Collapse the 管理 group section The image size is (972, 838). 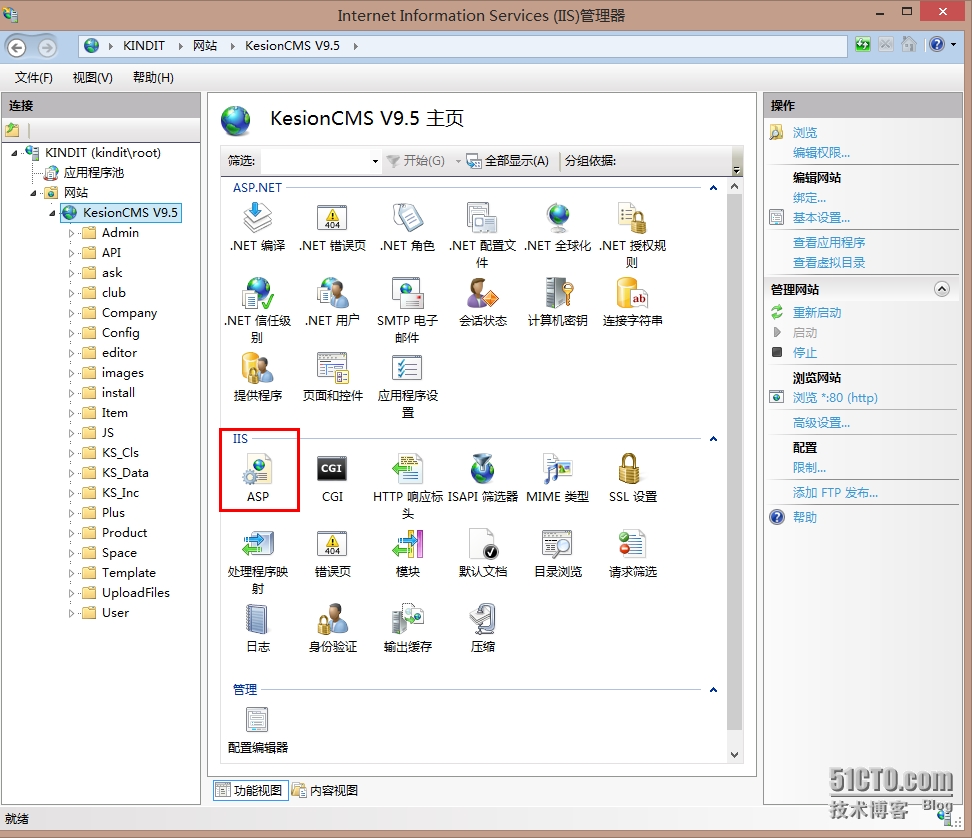[x=714, y=690]
